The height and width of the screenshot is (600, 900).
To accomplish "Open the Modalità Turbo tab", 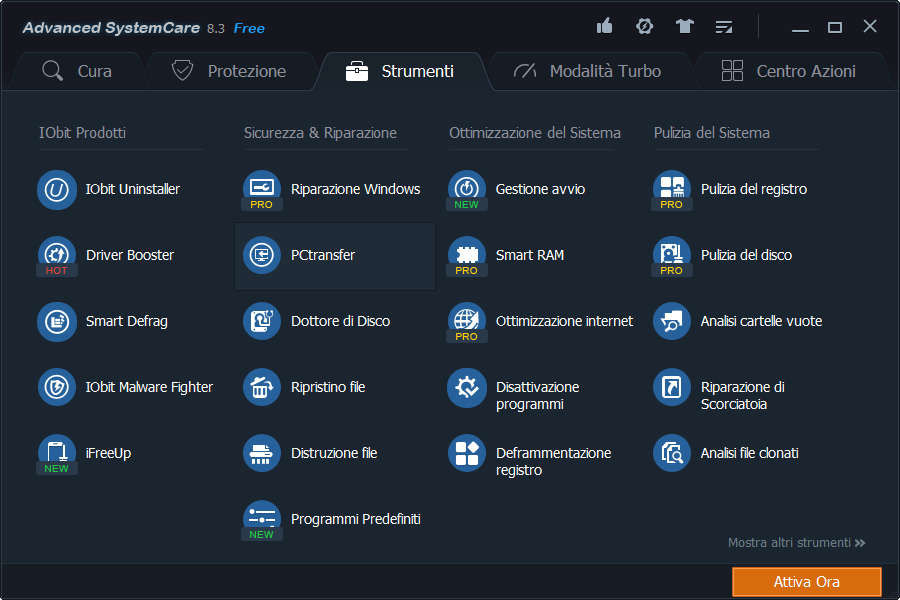I will [x=587, y=71].
